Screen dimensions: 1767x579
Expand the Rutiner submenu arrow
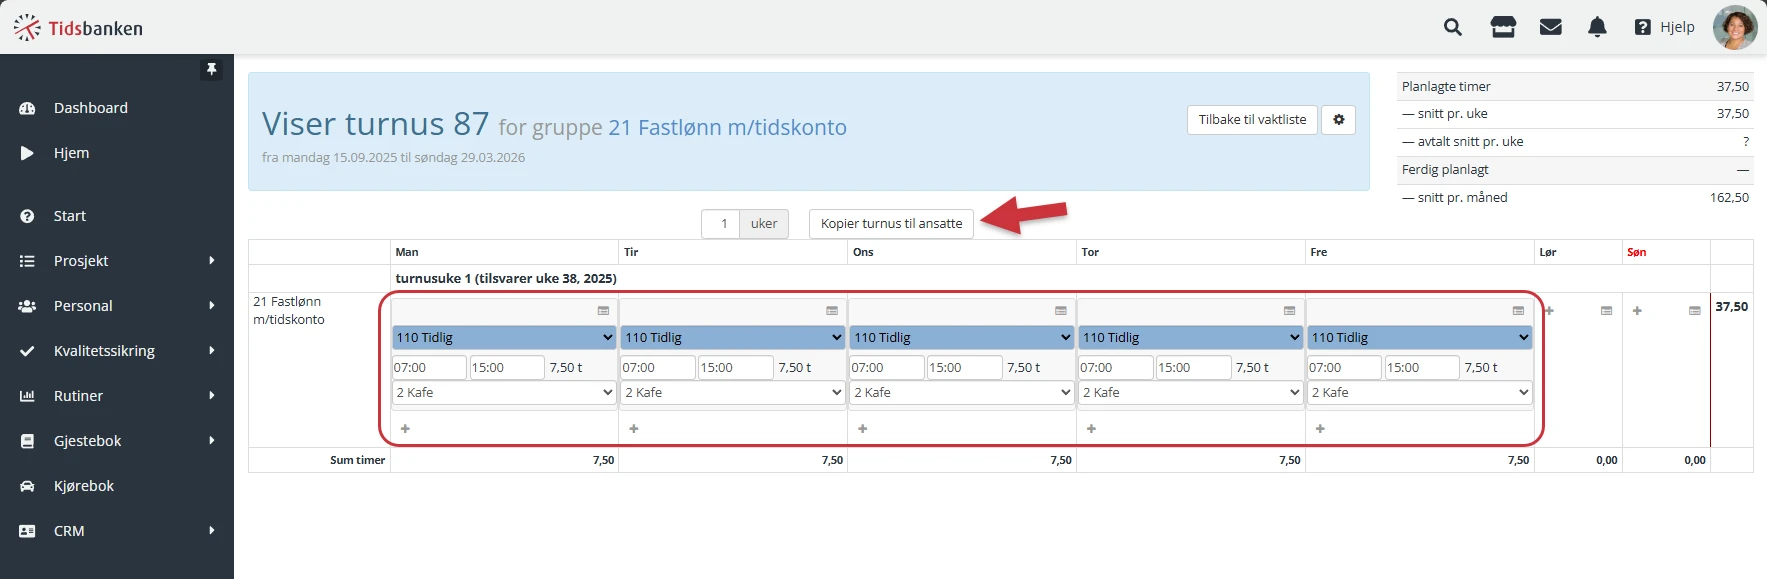[x=212, y=396]
